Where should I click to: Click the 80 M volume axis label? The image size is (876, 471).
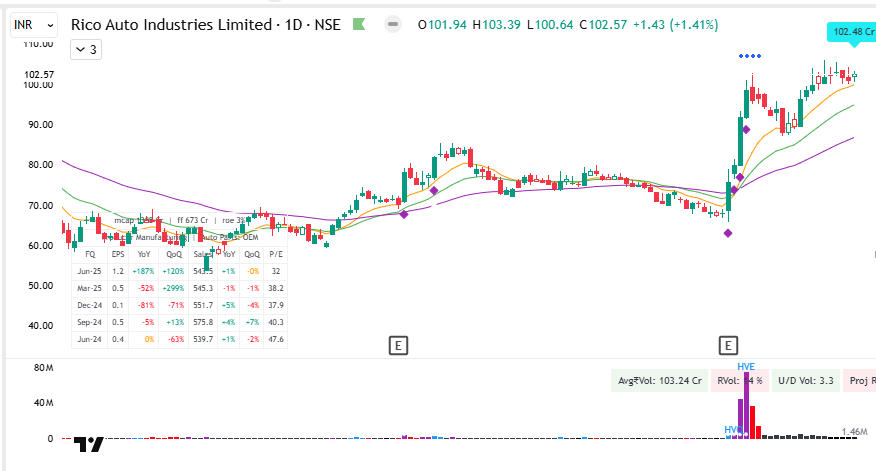(43, 368)
